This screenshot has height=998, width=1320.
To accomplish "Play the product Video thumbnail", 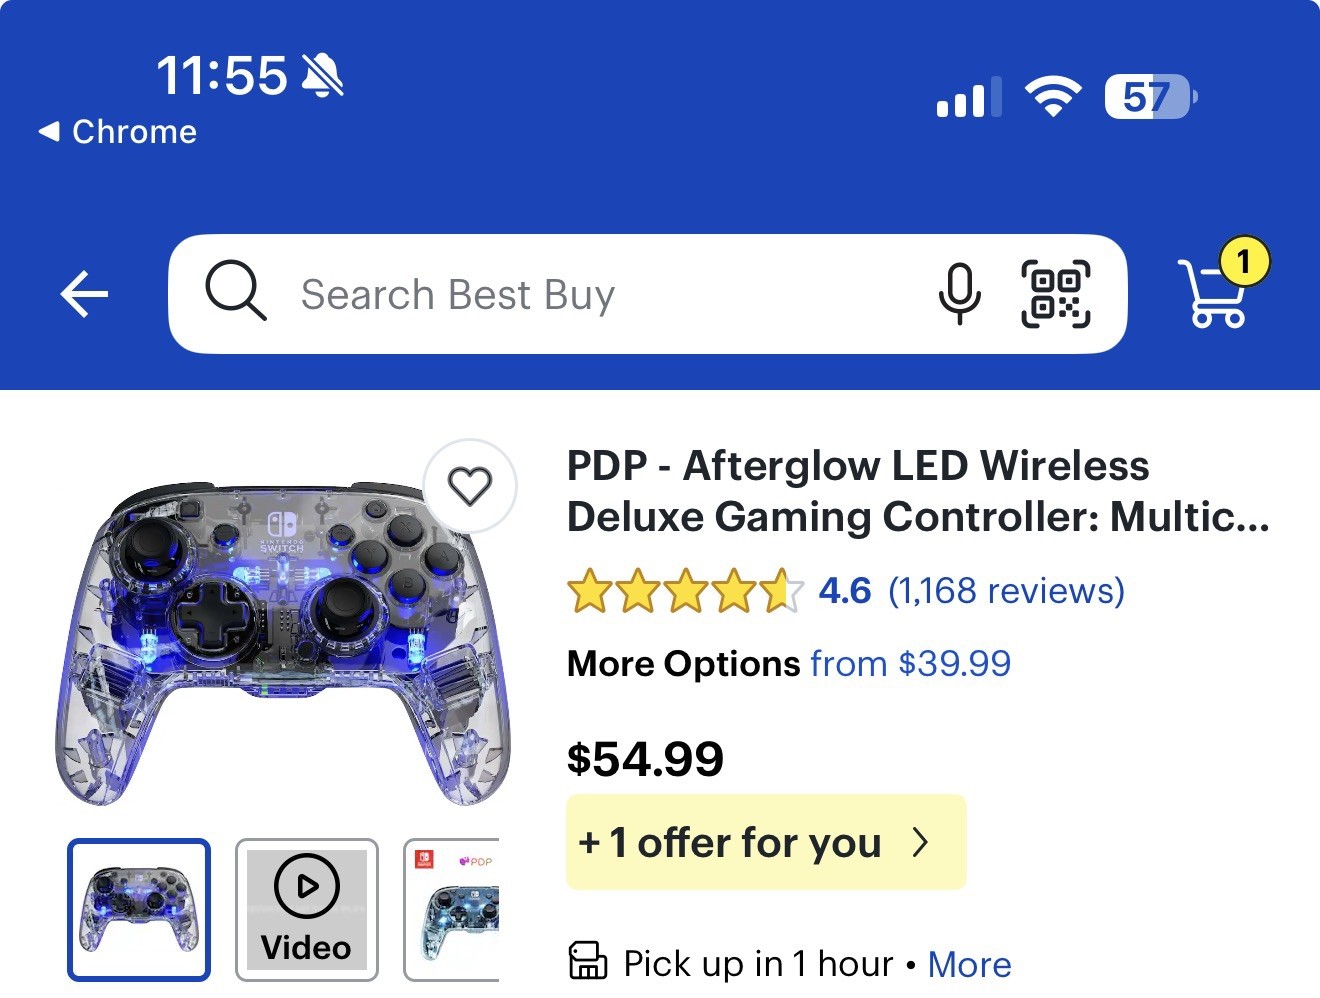I will 307,910.
